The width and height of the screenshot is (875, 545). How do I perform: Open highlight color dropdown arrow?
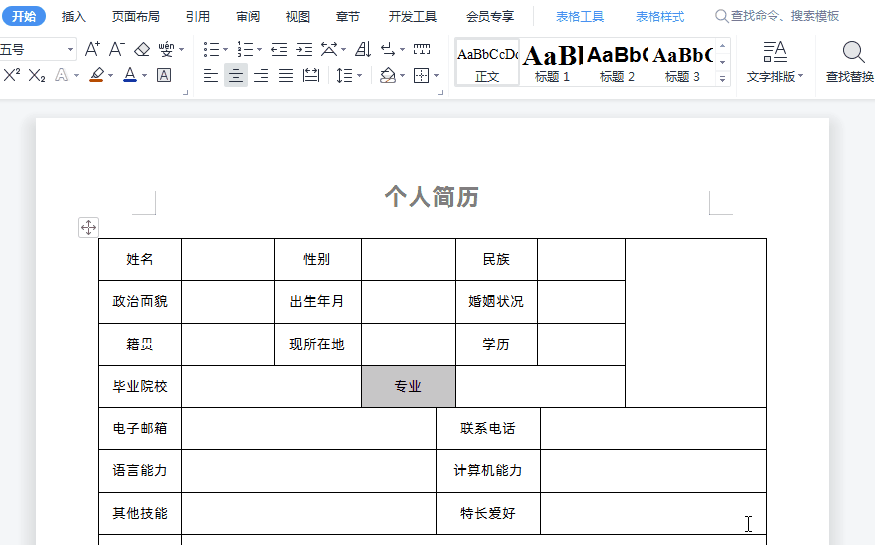click(x=110, y=75)
